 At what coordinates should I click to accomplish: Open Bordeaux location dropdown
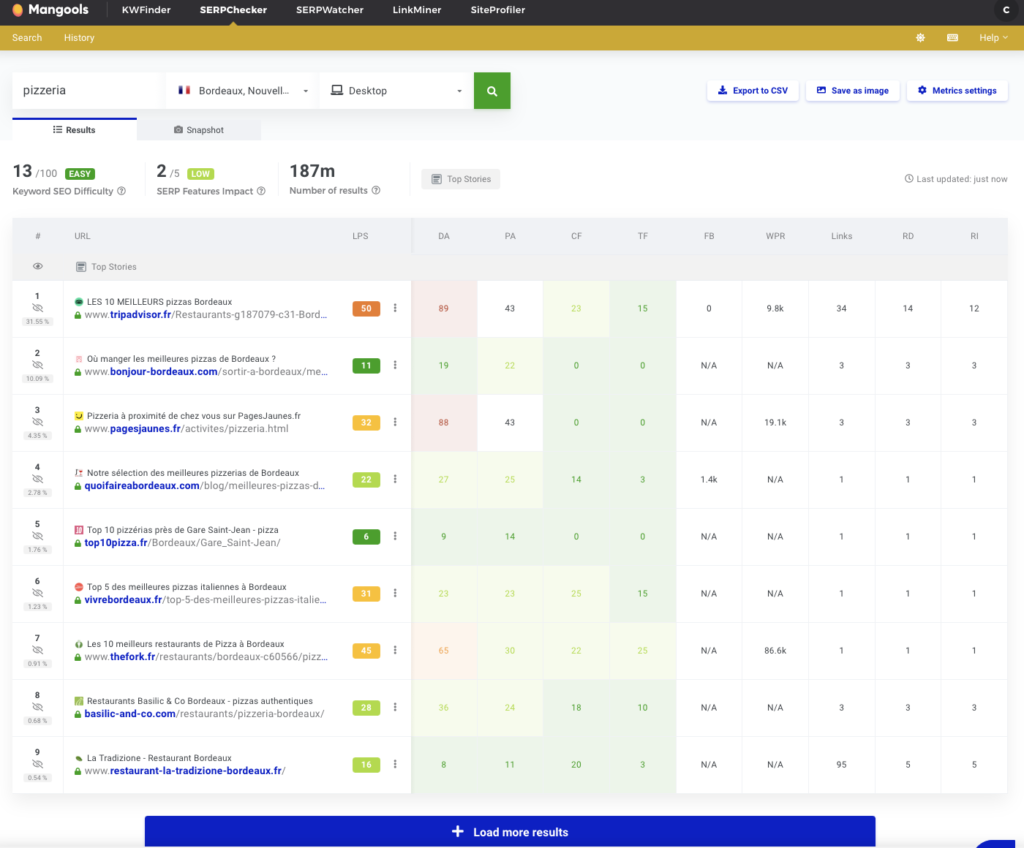(x=243, y=91)
